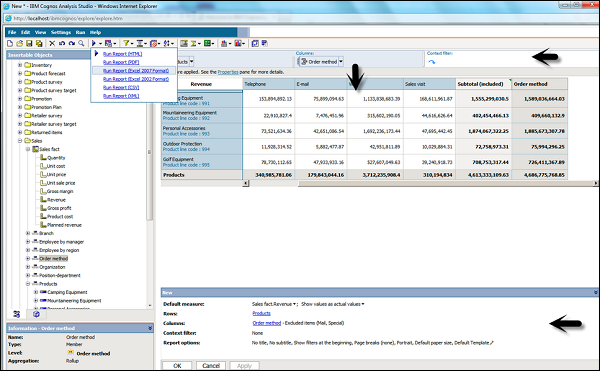This screenshot has width=600, height=371.
Task: Open the Edit menu
Action: pos(25,33)
